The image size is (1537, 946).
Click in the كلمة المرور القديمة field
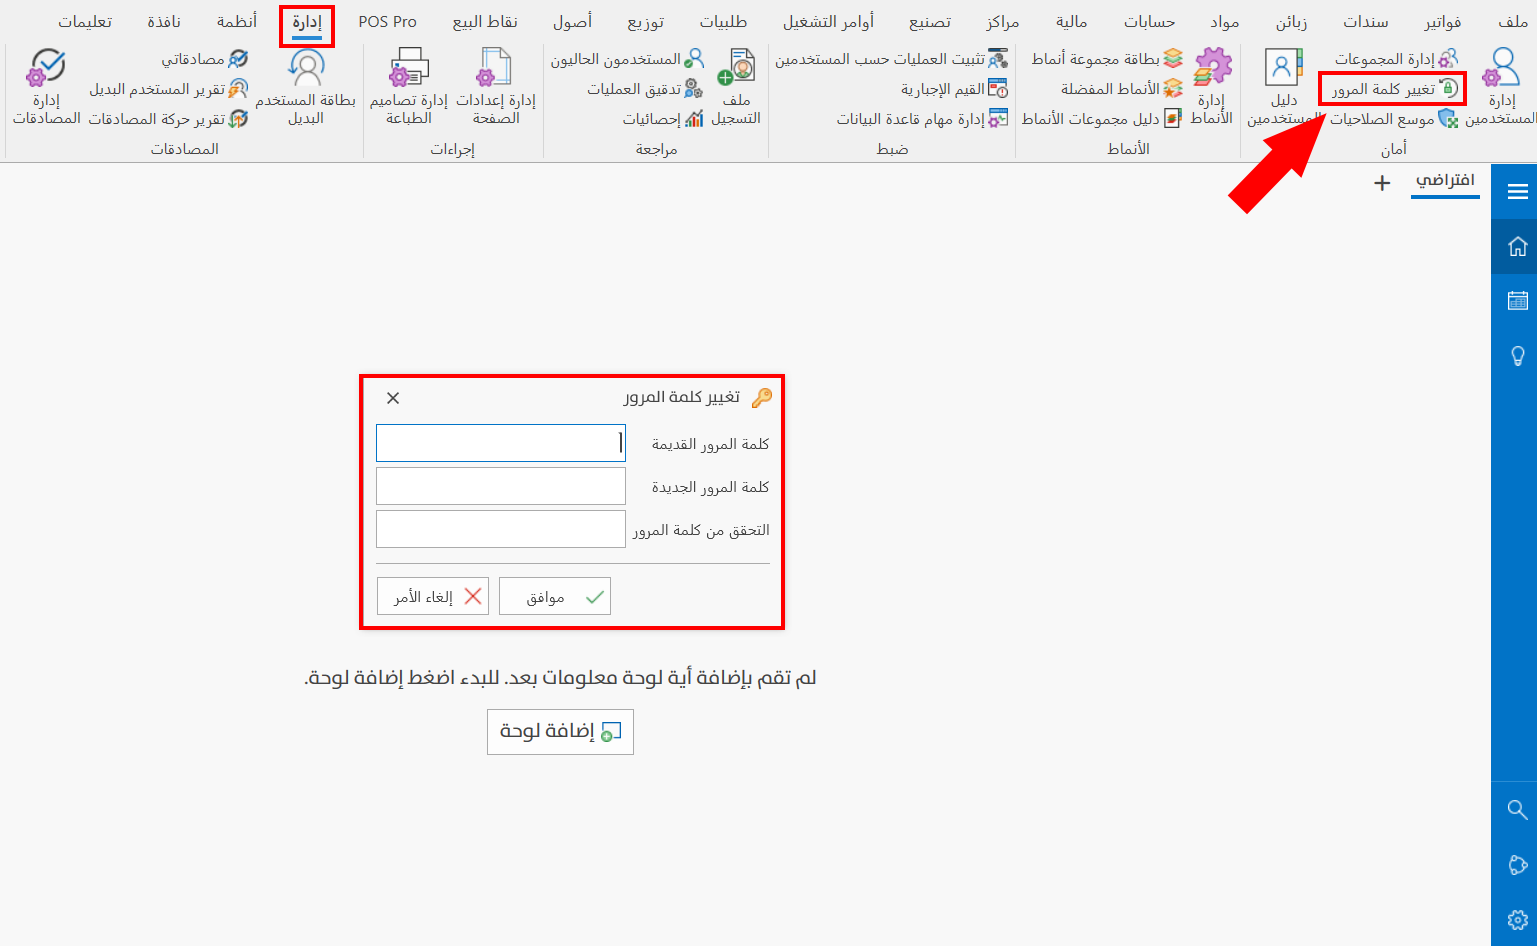[x=500, y=442]
